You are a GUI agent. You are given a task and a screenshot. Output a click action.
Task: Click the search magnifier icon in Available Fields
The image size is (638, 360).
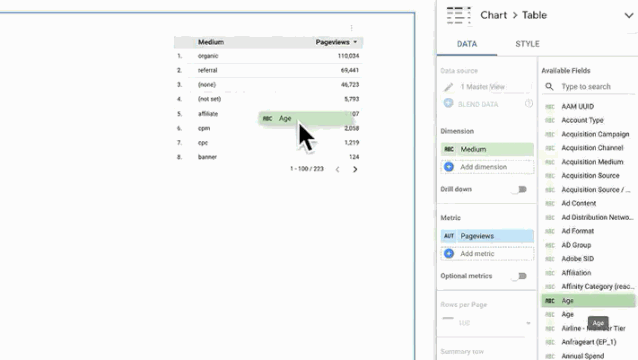(x=549, y=87)
